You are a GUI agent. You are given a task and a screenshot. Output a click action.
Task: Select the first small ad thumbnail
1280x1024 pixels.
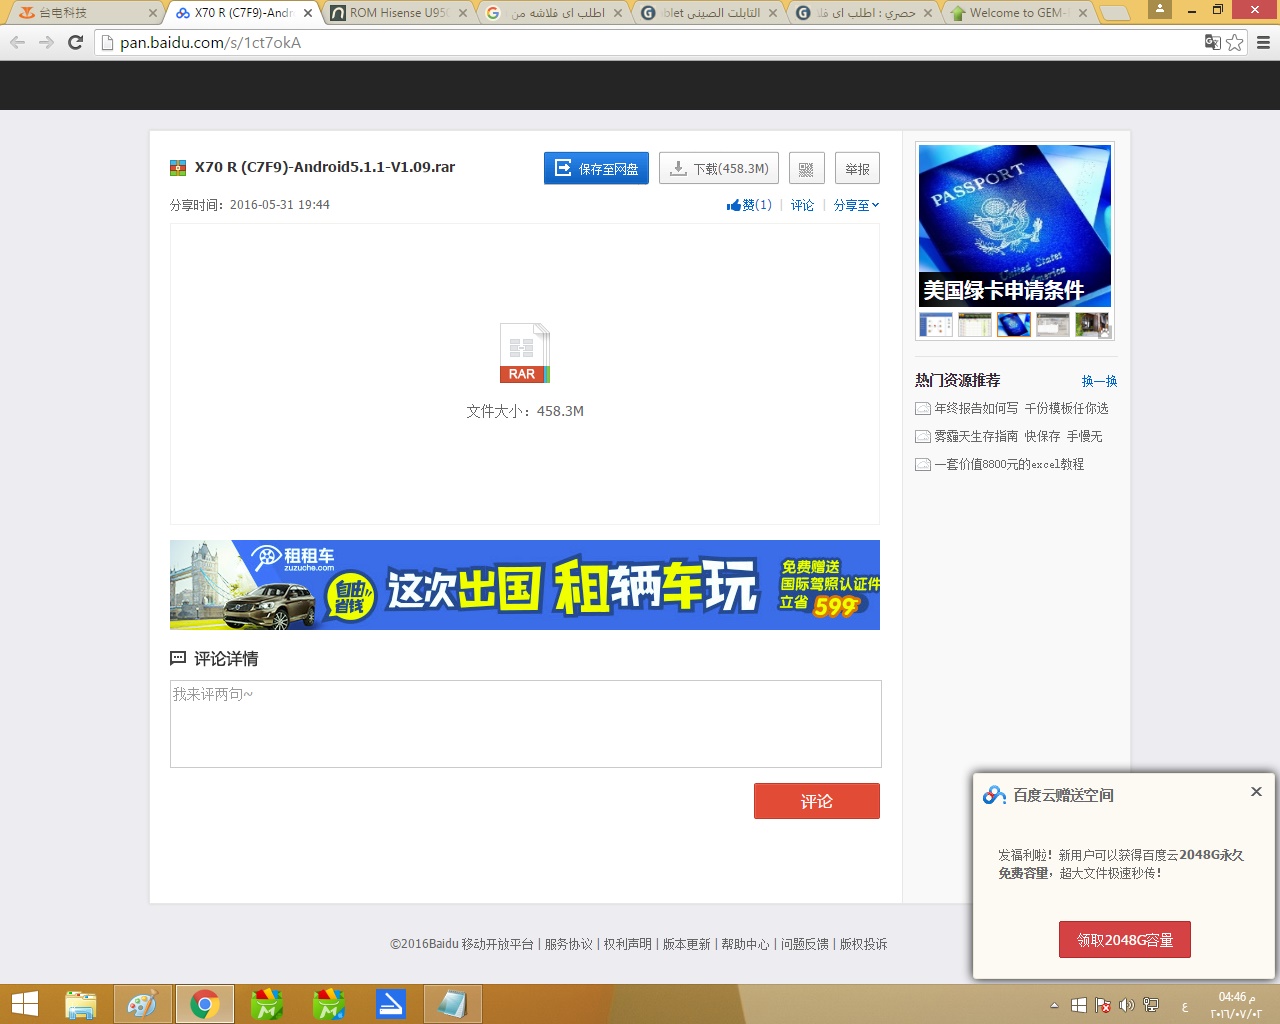click(936, 324)
